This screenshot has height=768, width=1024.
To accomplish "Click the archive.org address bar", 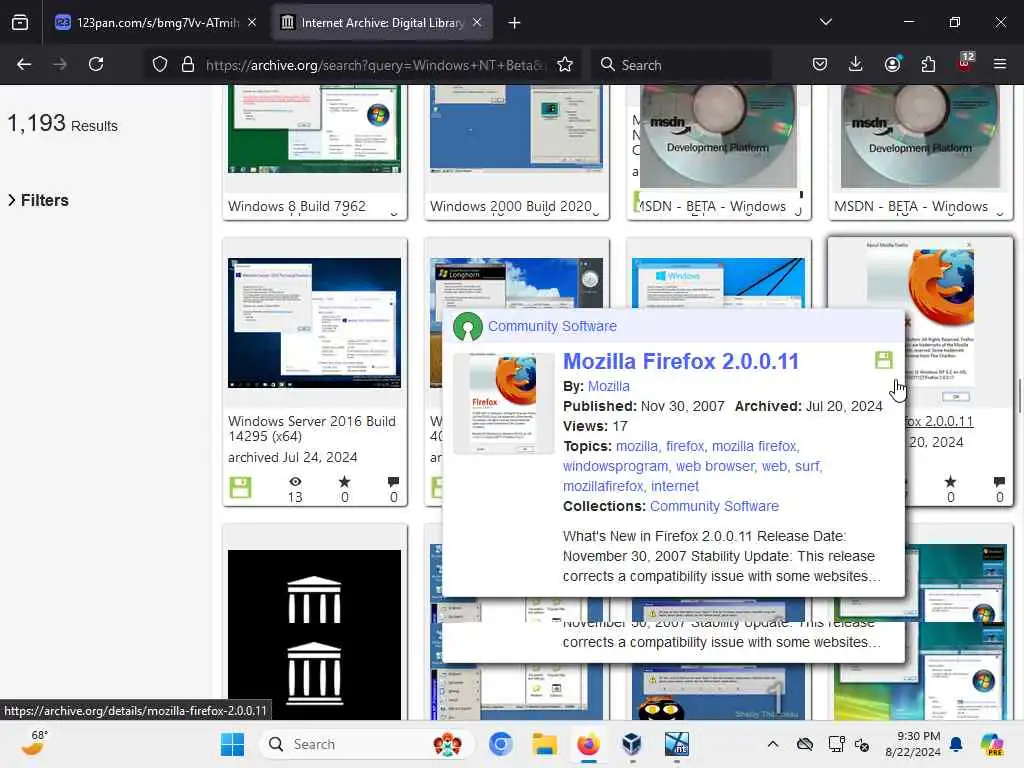I will (x=376, y=65).
